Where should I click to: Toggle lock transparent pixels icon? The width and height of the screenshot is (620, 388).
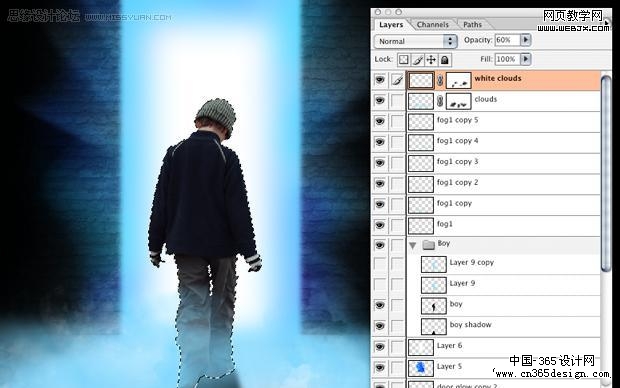point(403,60)
